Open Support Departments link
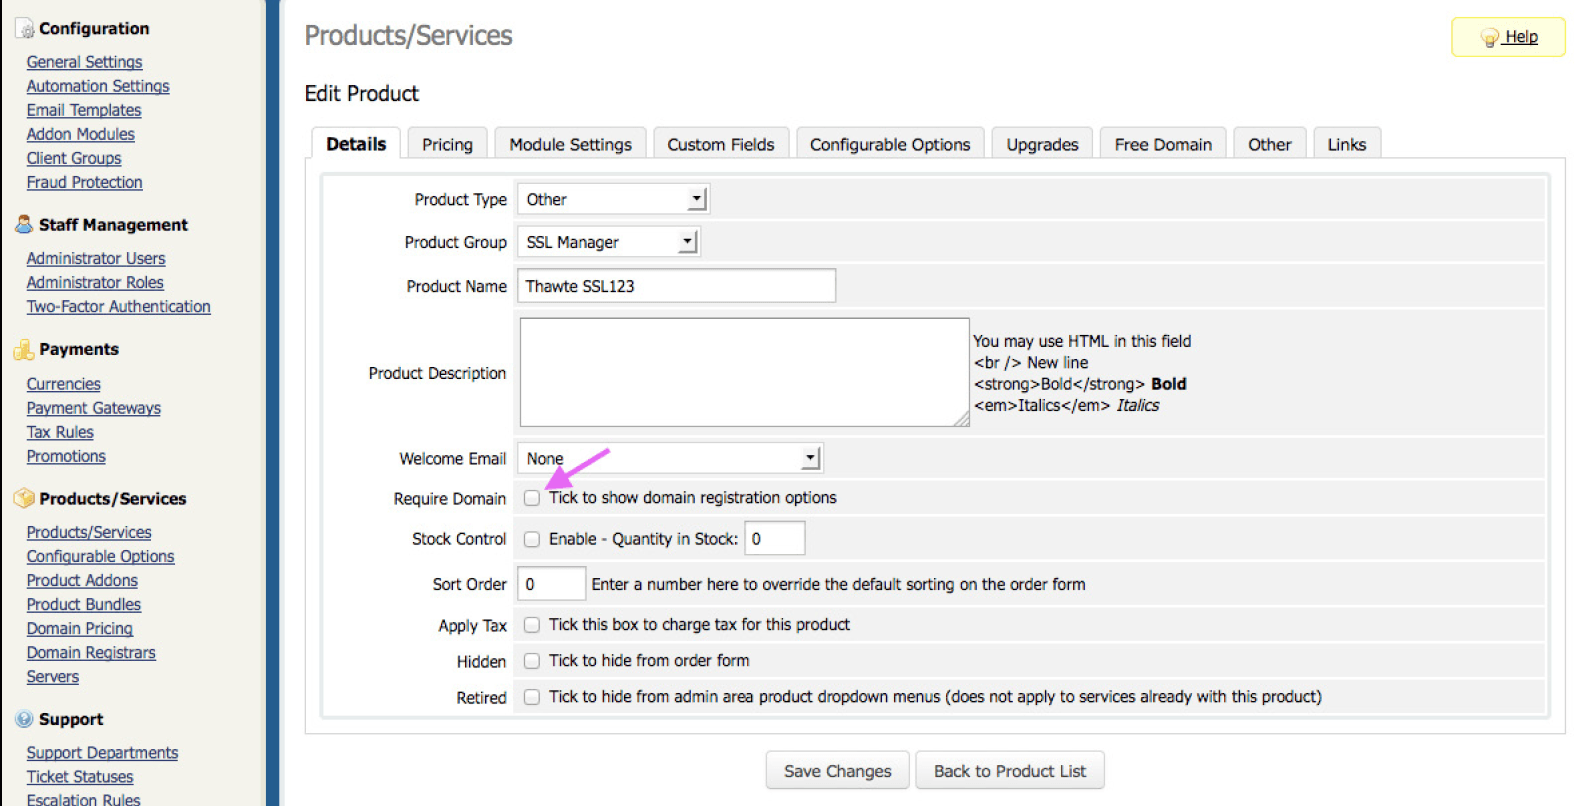Screen dimensions: 1577x806 pos(102,753)
